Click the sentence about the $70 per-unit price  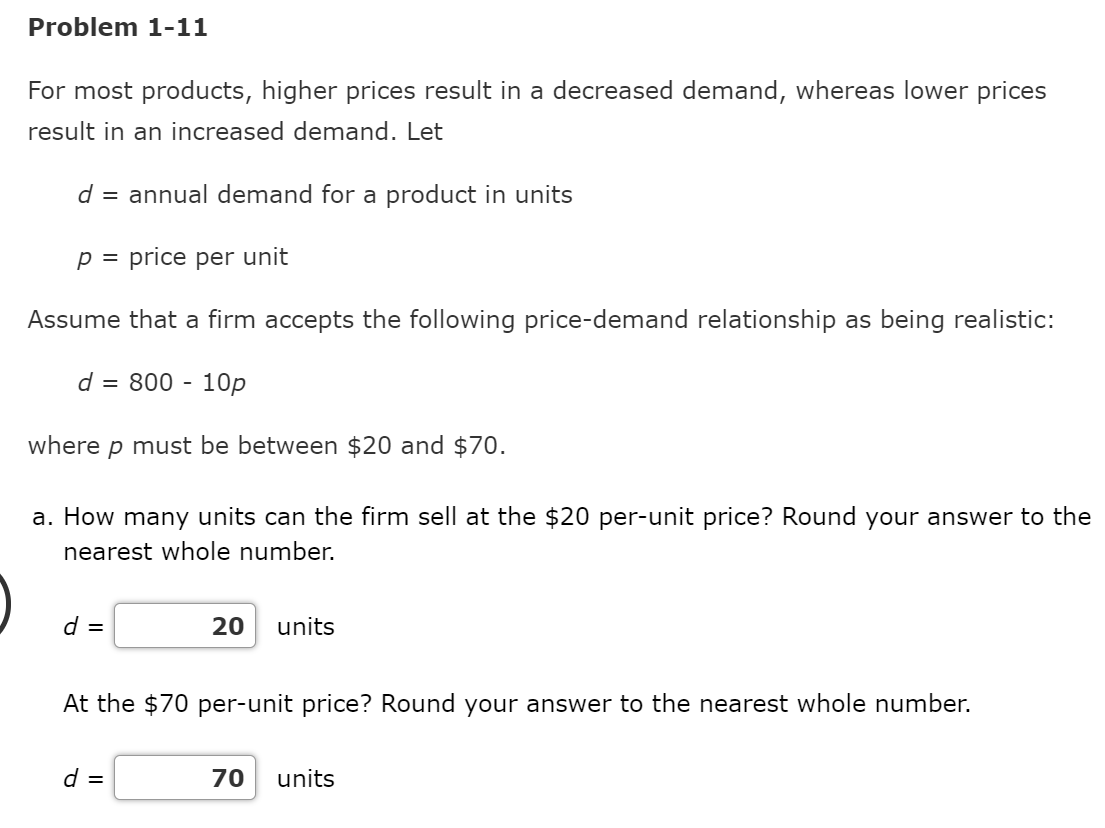click(x=516, y=704)
